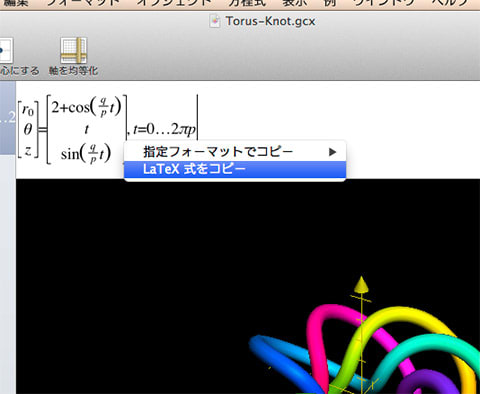
Task: Expand the 指定フォーマットでコピー submenu arrow
Action: pos(332,152)
